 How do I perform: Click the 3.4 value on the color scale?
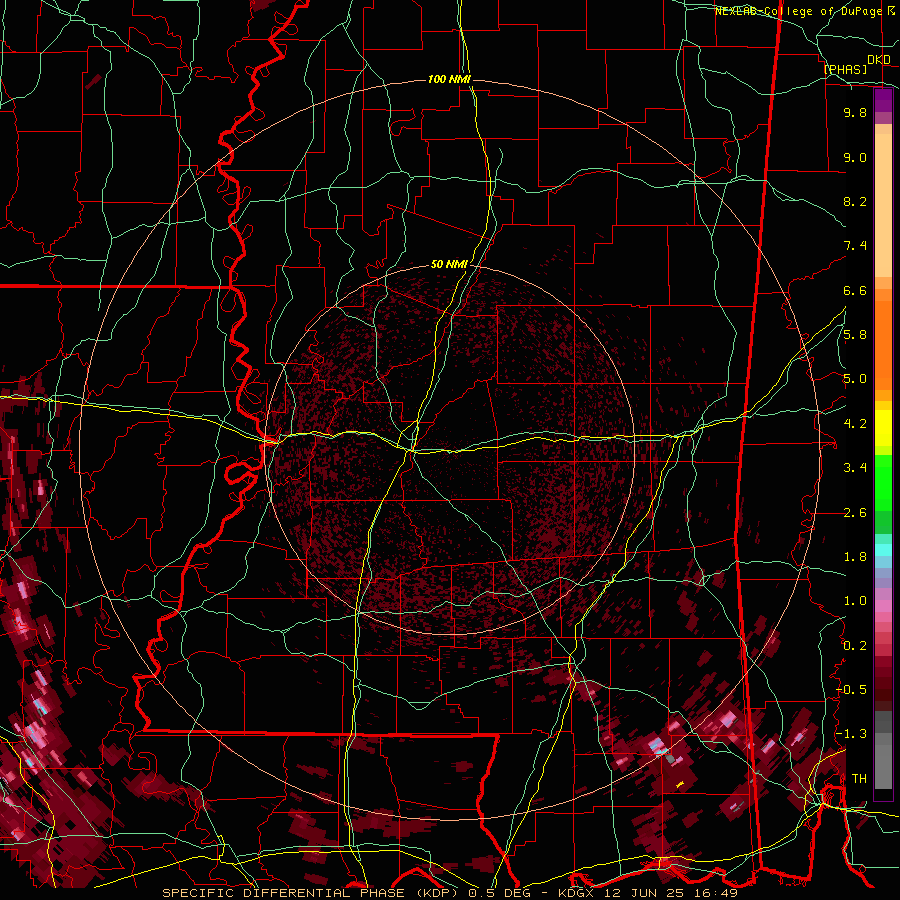tap(855, 468)
